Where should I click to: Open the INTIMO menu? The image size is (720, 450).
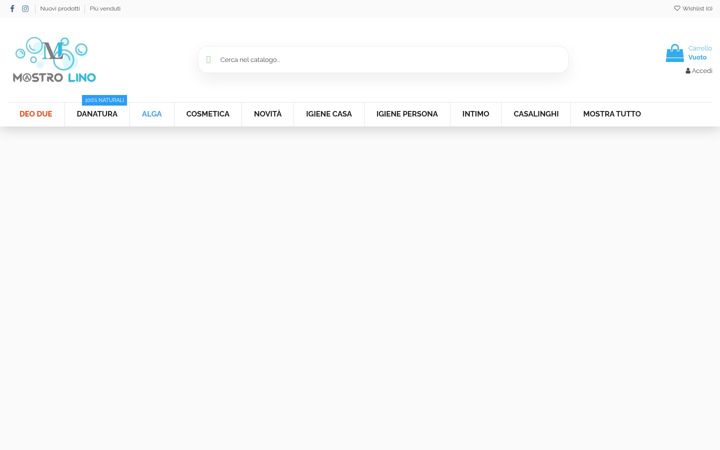point(476,114)
